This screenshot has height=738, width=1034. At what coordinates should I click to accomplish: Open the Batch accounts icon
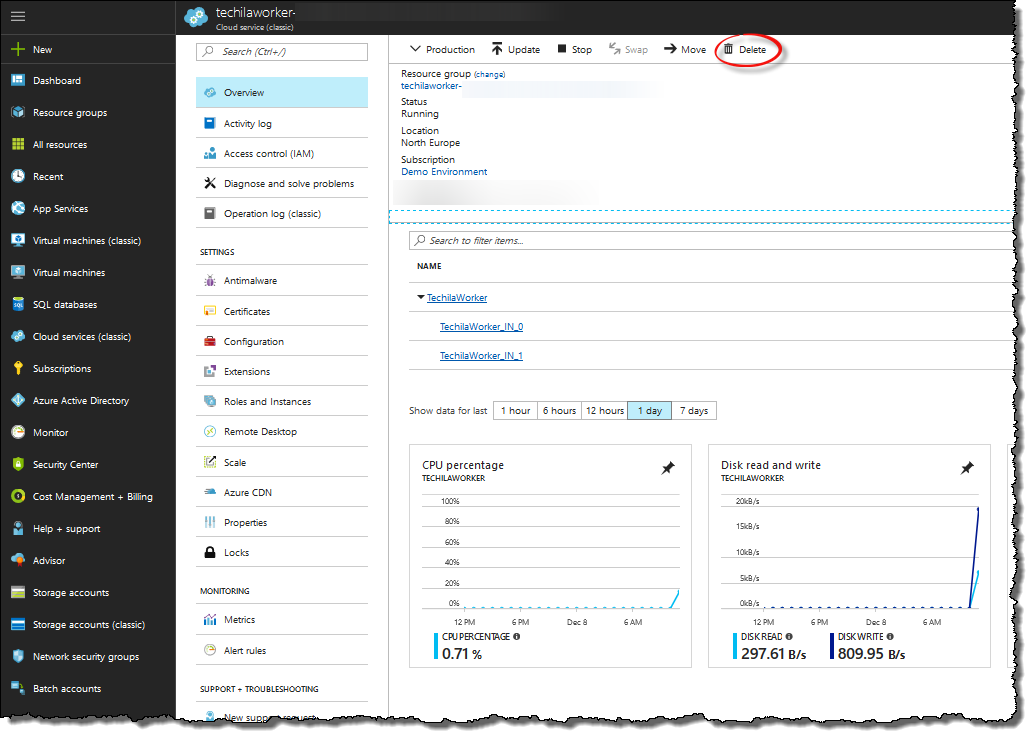[x=18, y=688]
